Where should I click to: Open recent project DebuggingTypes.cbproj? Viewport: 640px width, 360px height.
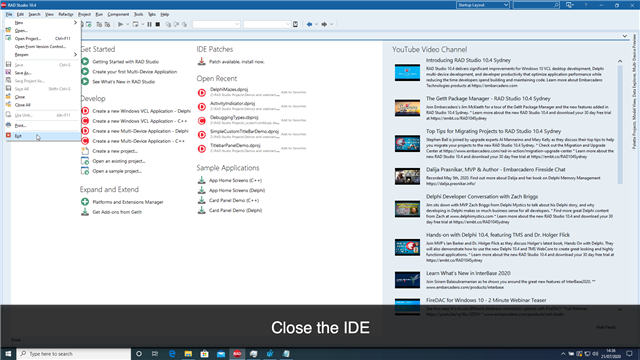click(x=234, y=118)
